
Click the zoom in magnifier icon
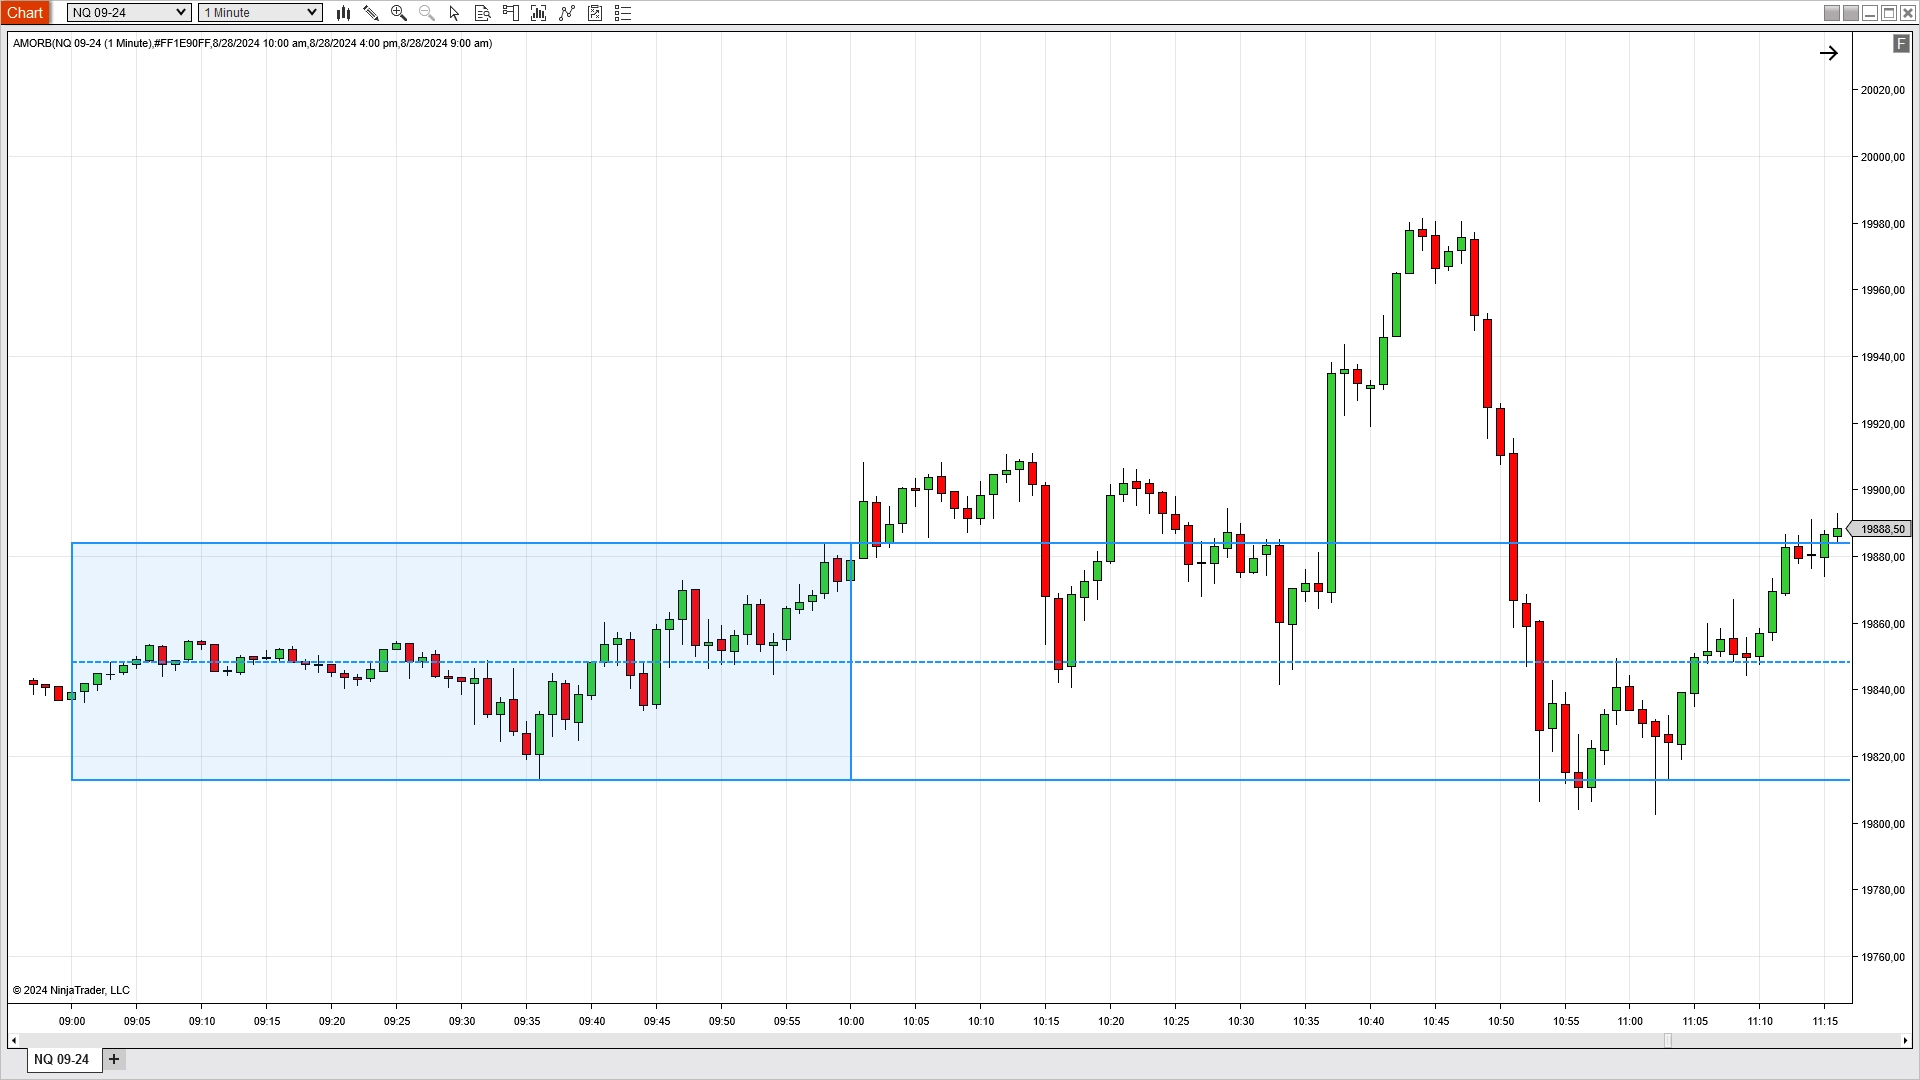tap(399, 13)
